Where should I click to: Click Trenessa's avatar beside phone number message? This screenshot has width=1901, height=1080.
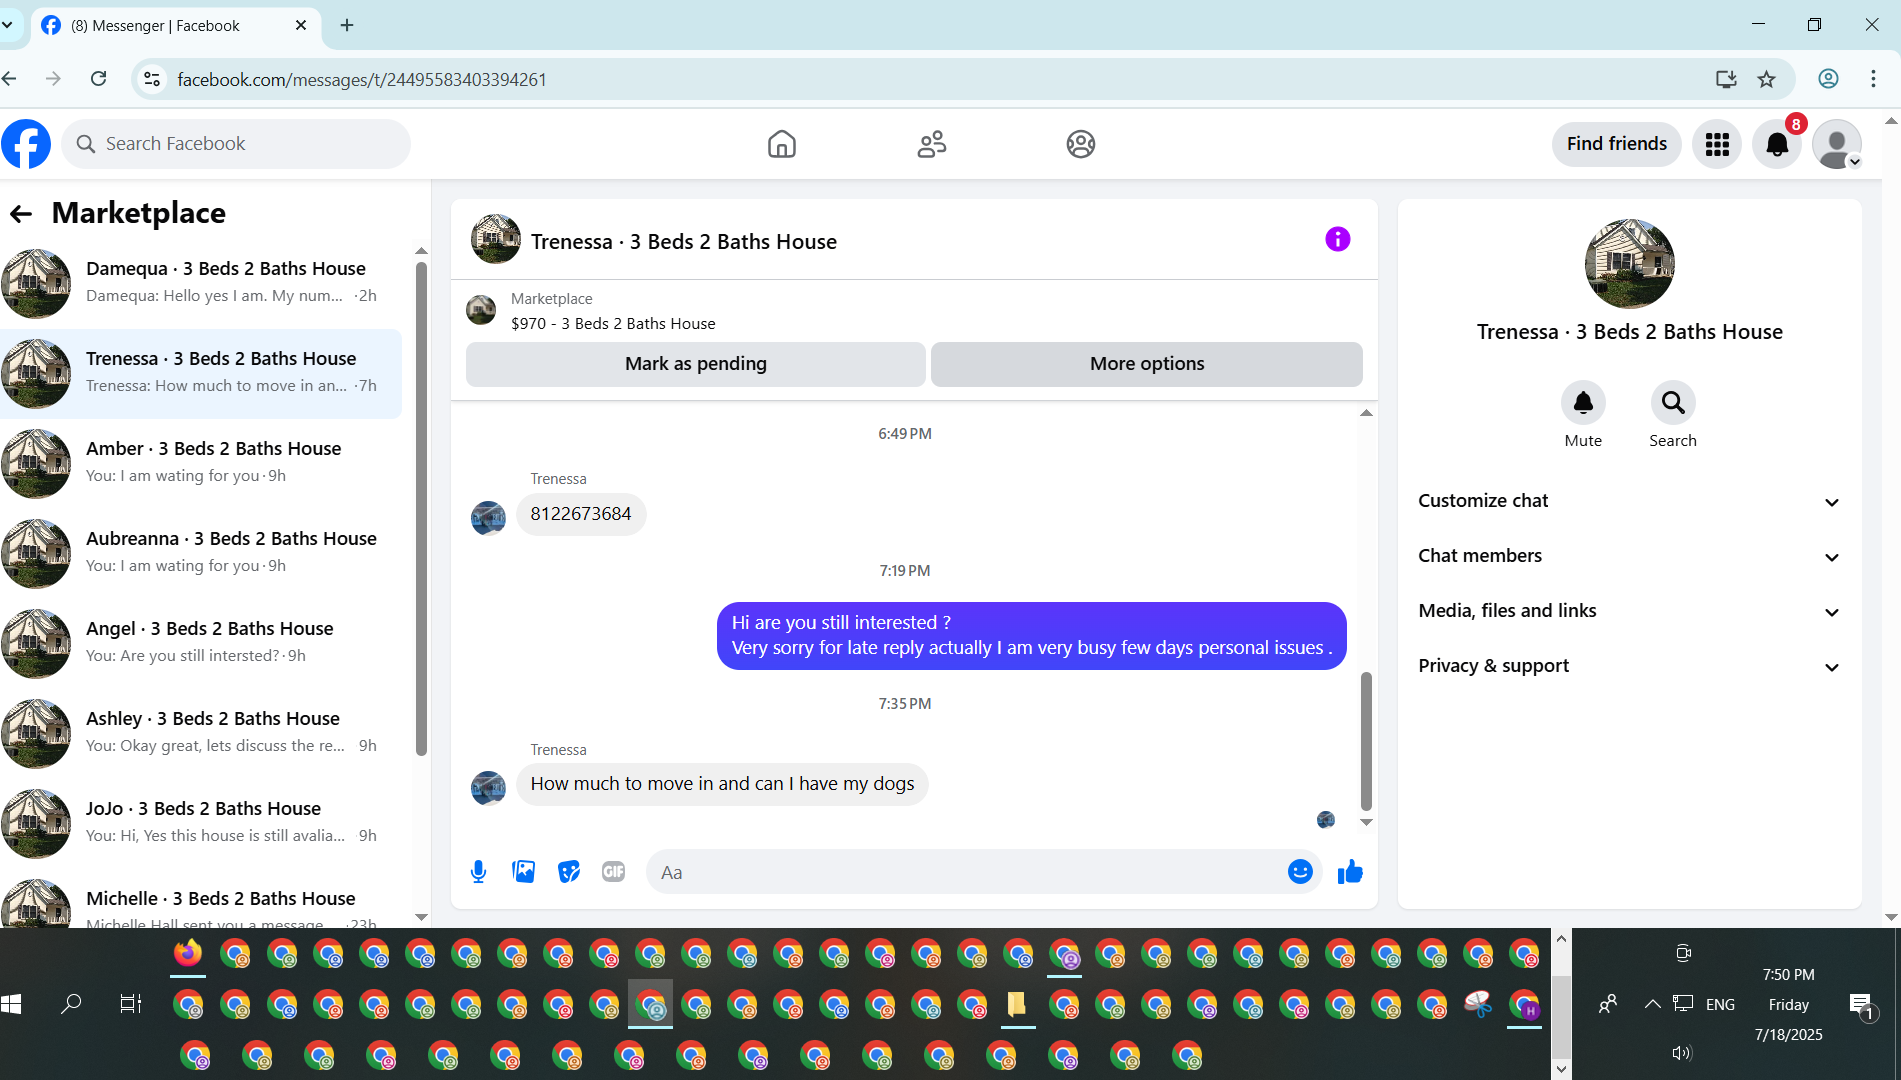coord(488,518)
